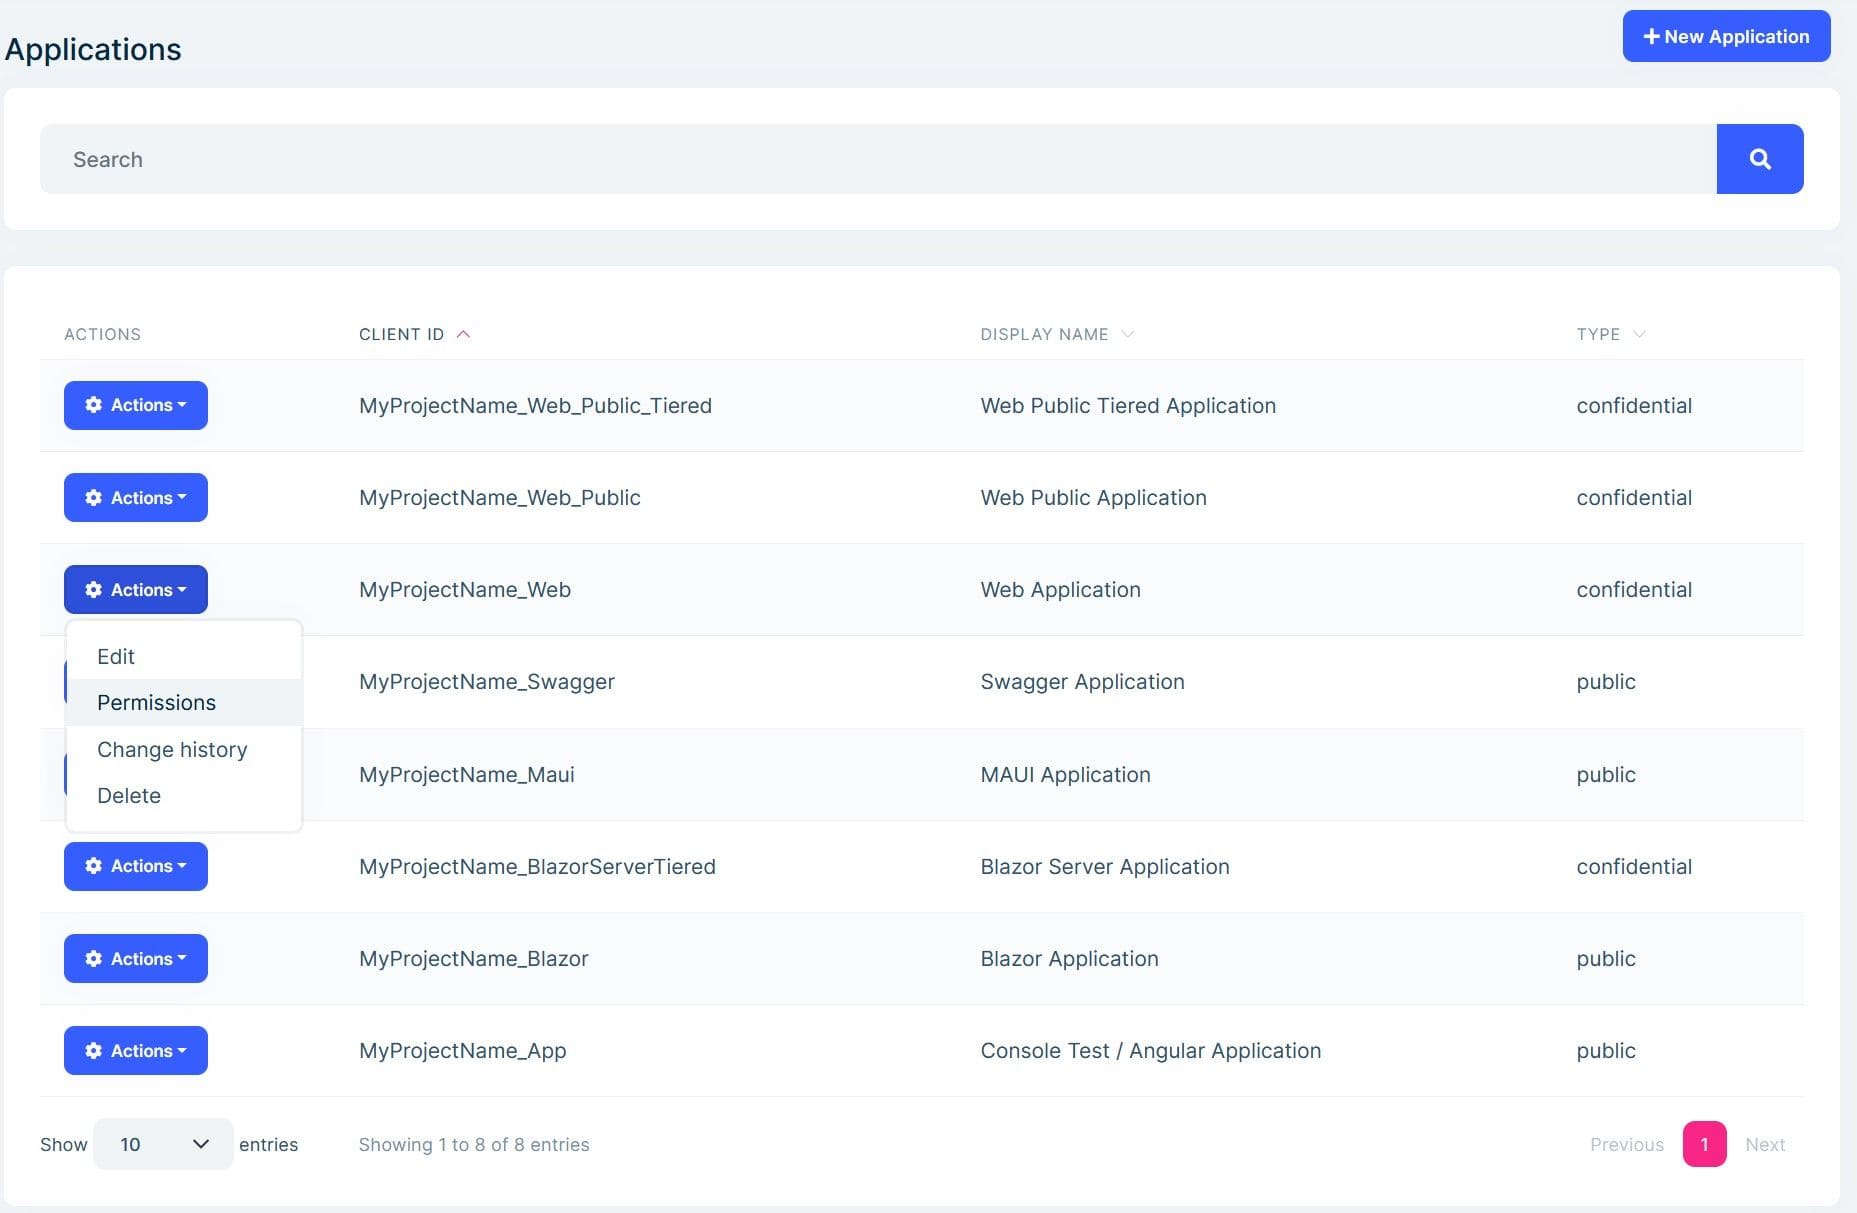Open the Actions dropdown for MyProjectName_Web
Screen dimensions: 1857x1213
point(135,589)
